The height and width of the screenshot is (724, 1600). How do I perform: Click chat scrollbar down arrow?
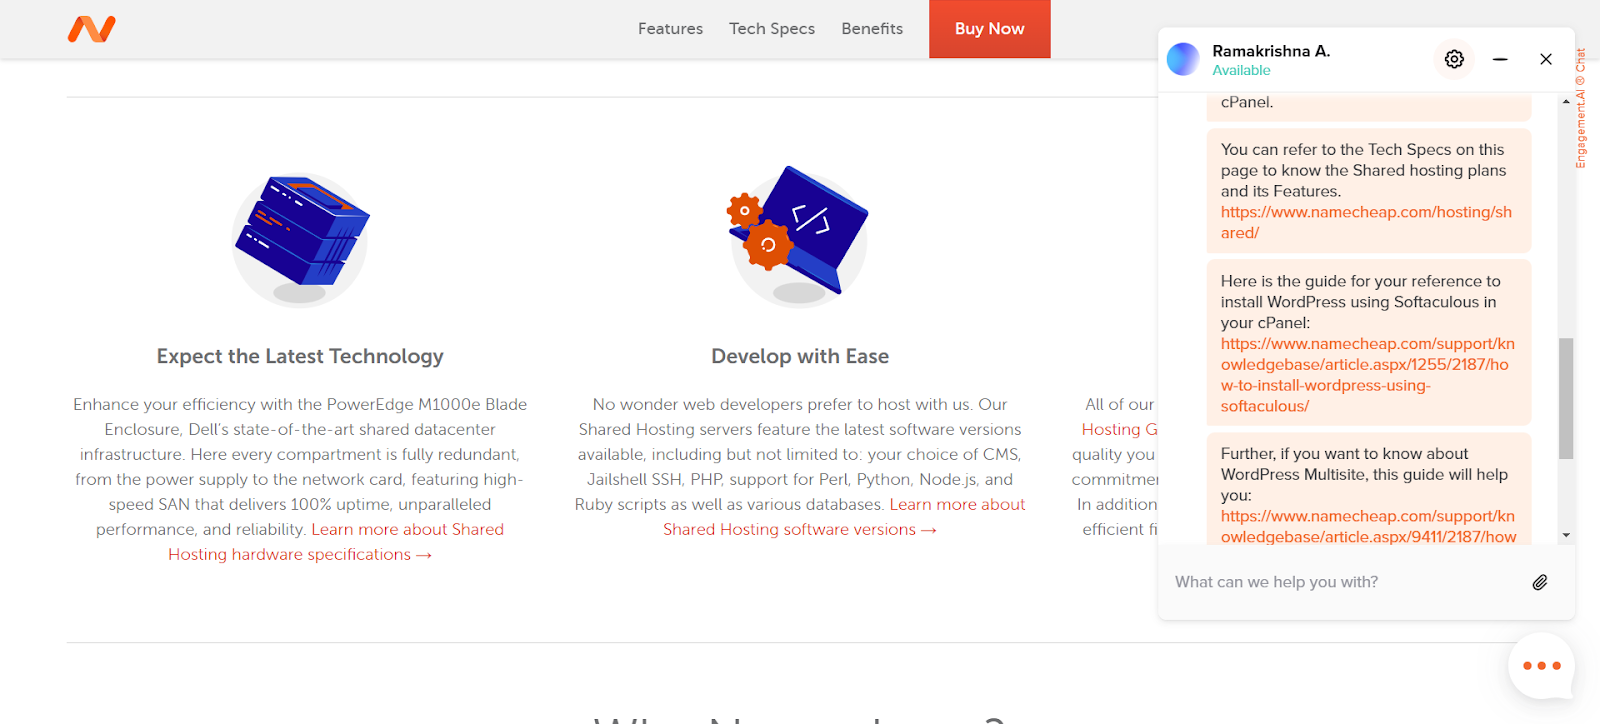pos(1566,535)
